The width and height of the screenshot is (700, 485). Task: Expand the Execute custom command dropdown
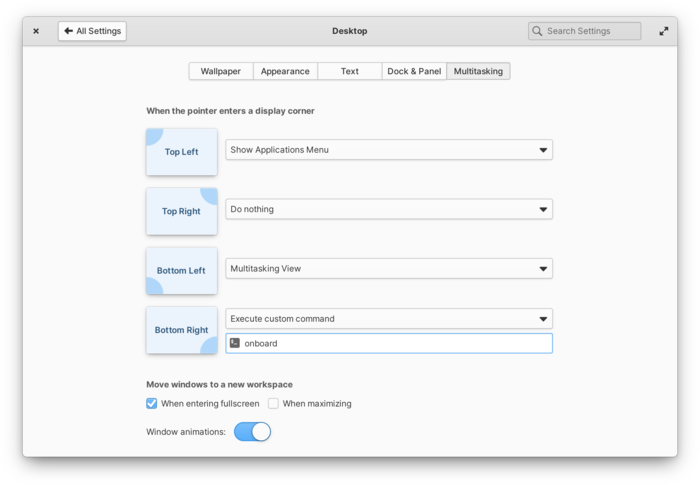388,319
